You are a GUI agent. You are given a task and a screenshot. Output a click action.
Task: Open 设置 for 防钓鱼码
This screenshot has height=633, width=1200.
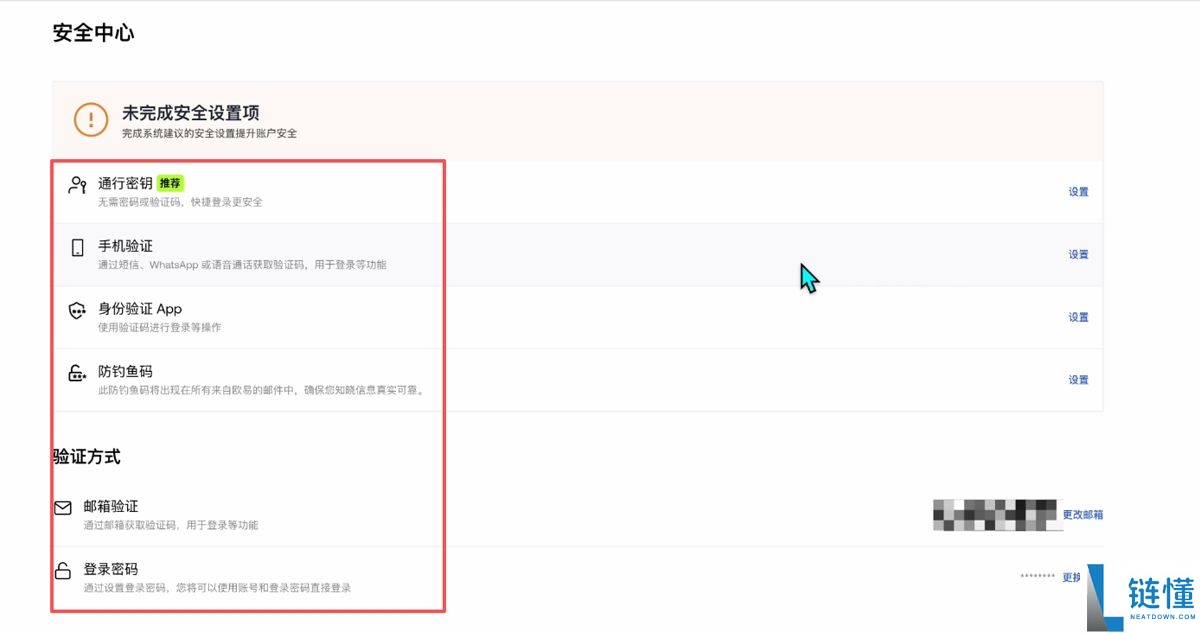click(1078, 380)
